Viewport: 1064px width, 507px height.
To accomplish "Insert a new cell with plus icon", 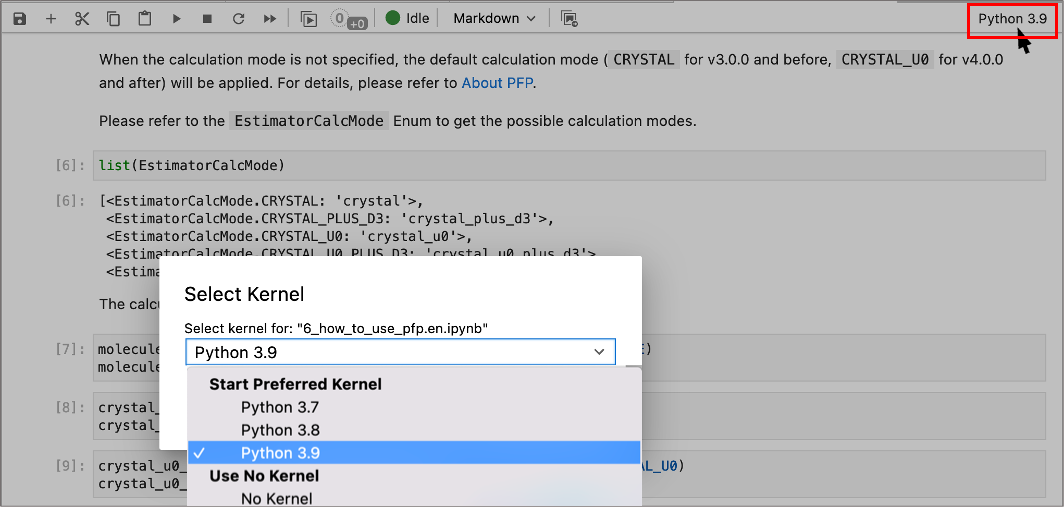I will click(51, 18).
